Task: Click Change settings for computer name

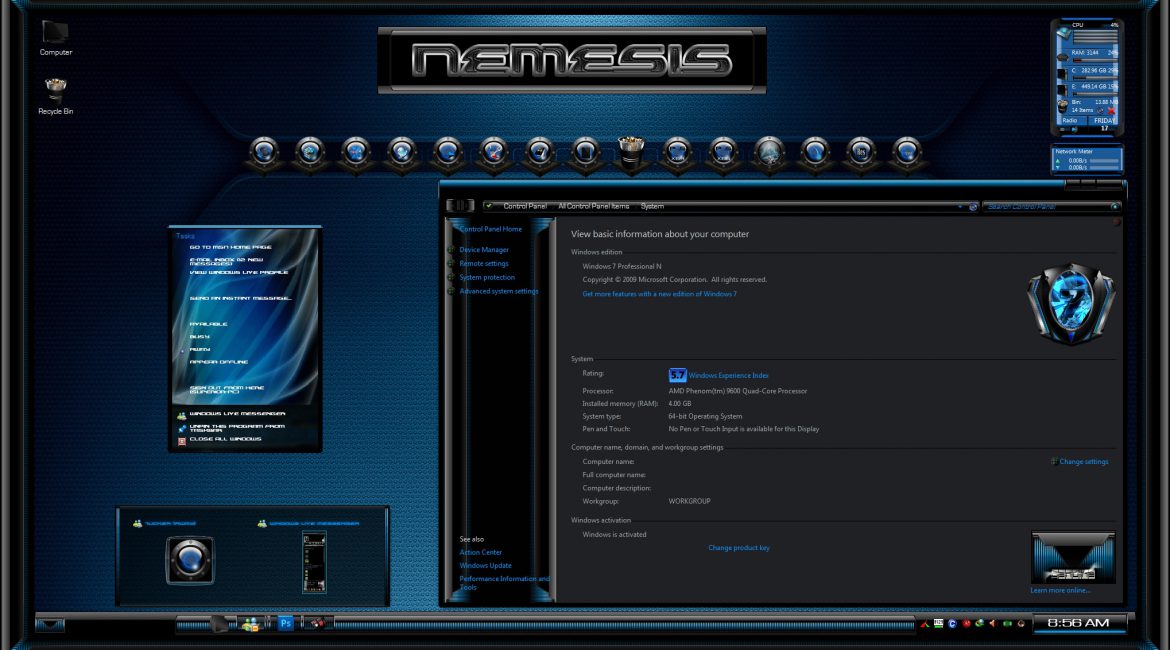Action: (x=1083, y=462)
